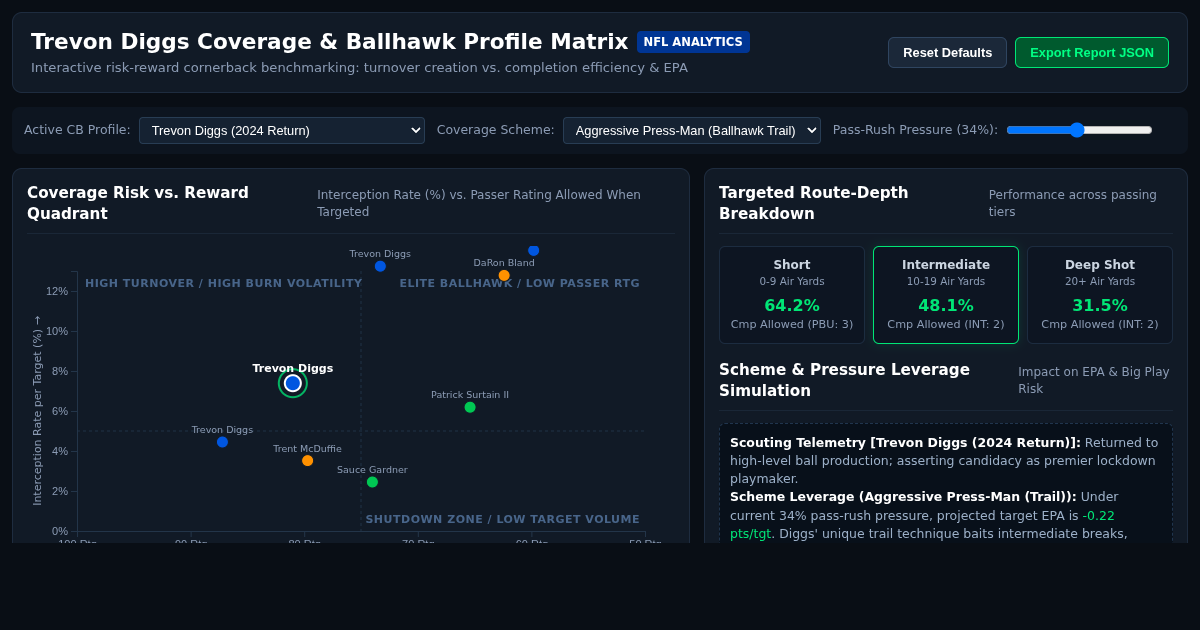
Task: Click the High Turnover / High Burn Volatility label
Action: point(224,284)
